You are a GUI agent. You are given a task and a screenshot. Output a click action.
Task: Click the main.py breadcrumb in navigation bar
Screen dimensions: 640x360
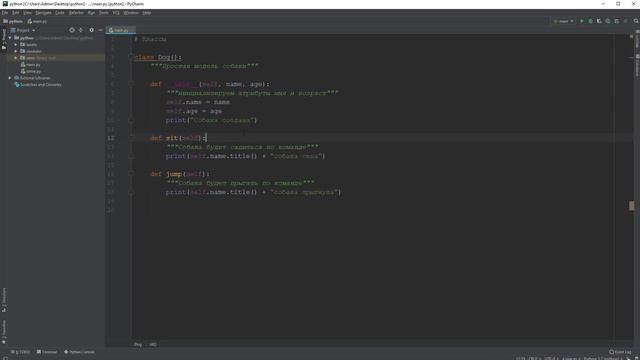click(x=37, y=21)
